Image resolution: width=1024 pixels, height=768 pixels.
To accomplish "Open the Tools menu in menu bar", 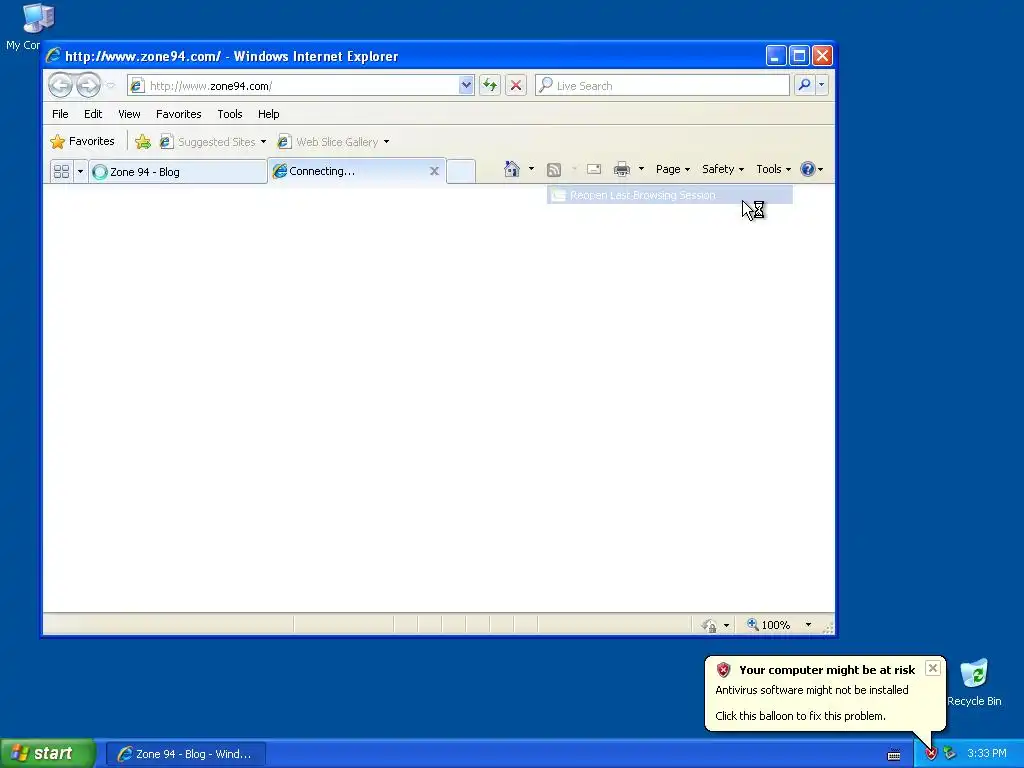I will point(230,114).
